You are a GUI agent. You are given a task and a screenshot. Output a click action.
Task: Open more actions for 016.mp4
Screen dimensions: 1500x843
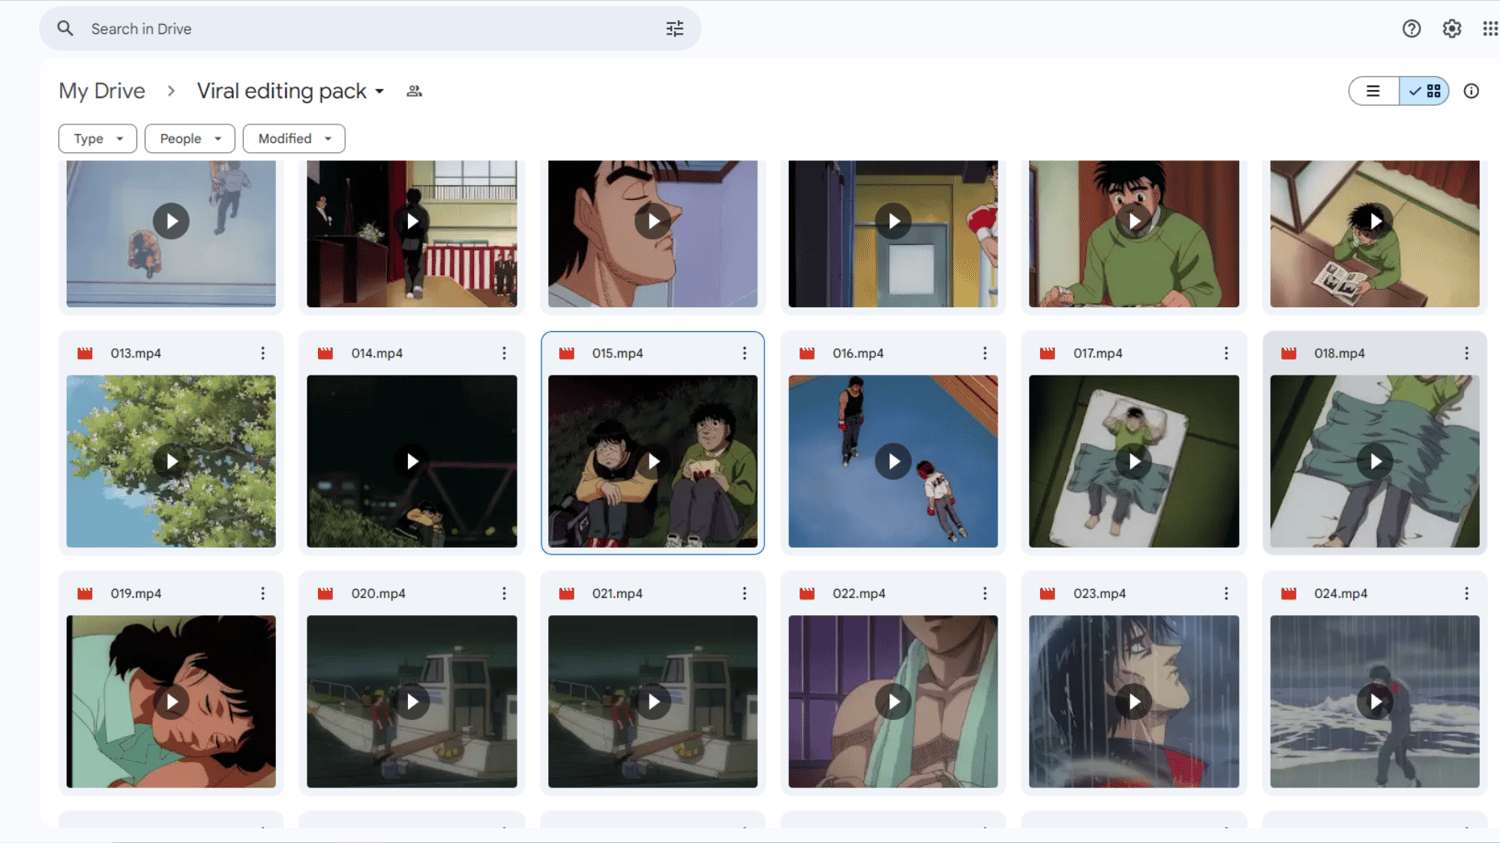point(985,353)
